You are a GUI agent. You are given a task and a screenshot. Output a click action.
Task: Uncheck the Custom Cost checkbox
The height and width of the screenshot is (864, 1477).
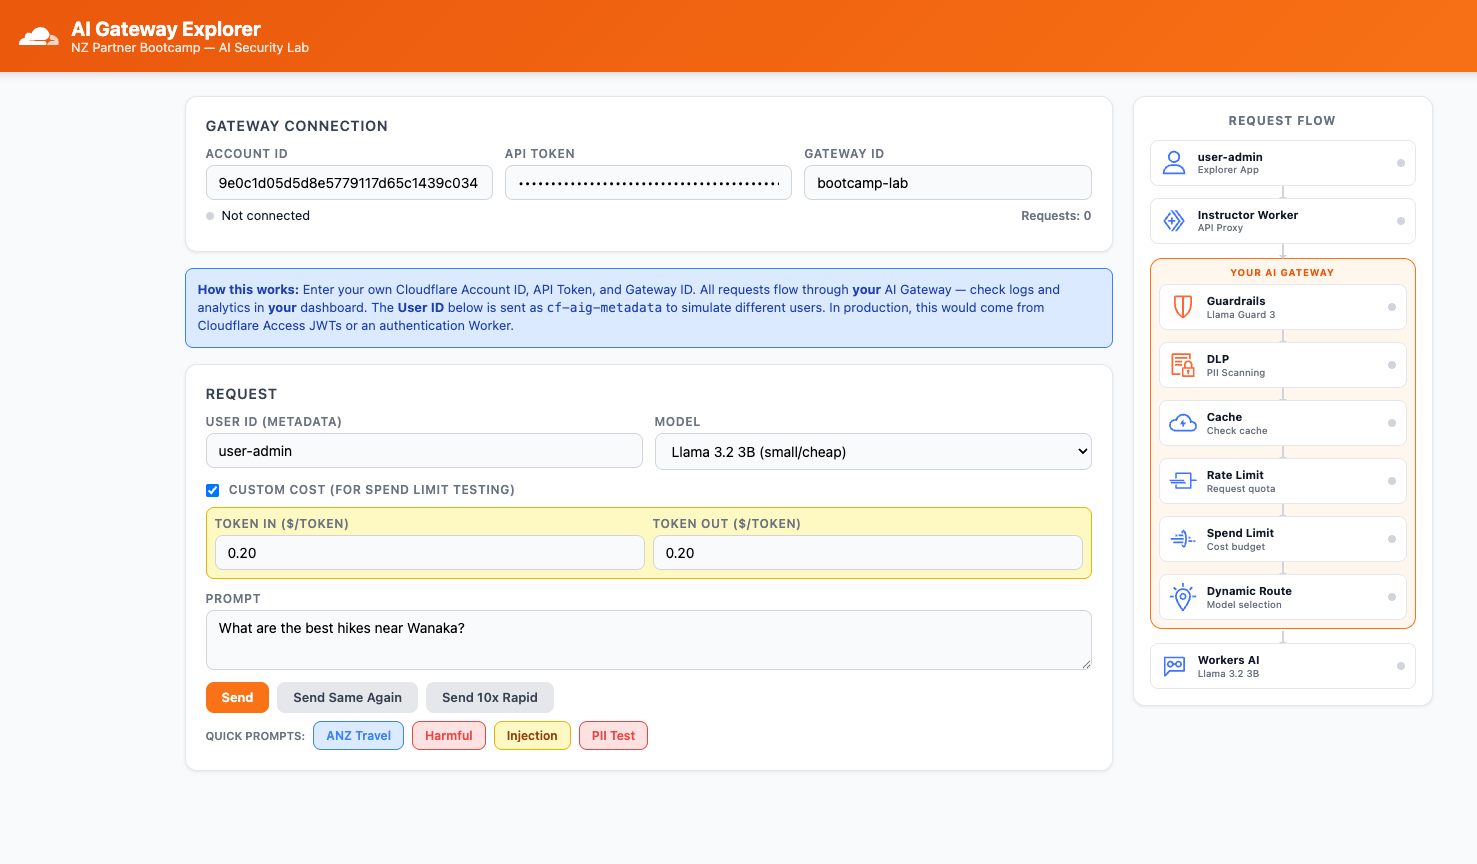tap(212, 490)
